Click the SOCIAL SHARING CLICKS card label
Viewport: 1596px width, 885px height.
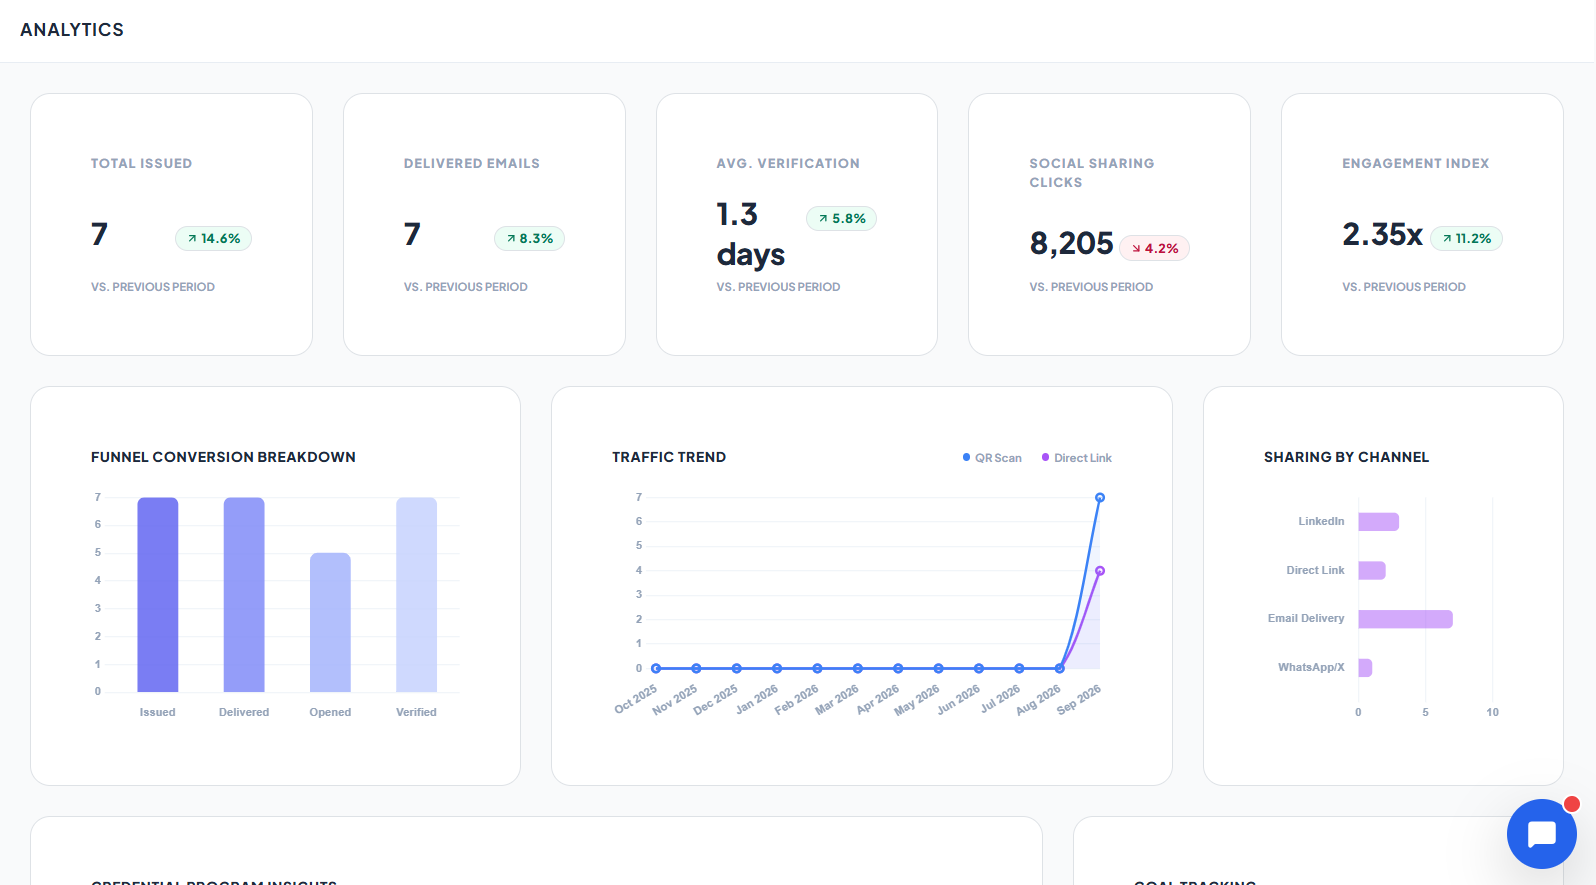tap(1092, 173)
